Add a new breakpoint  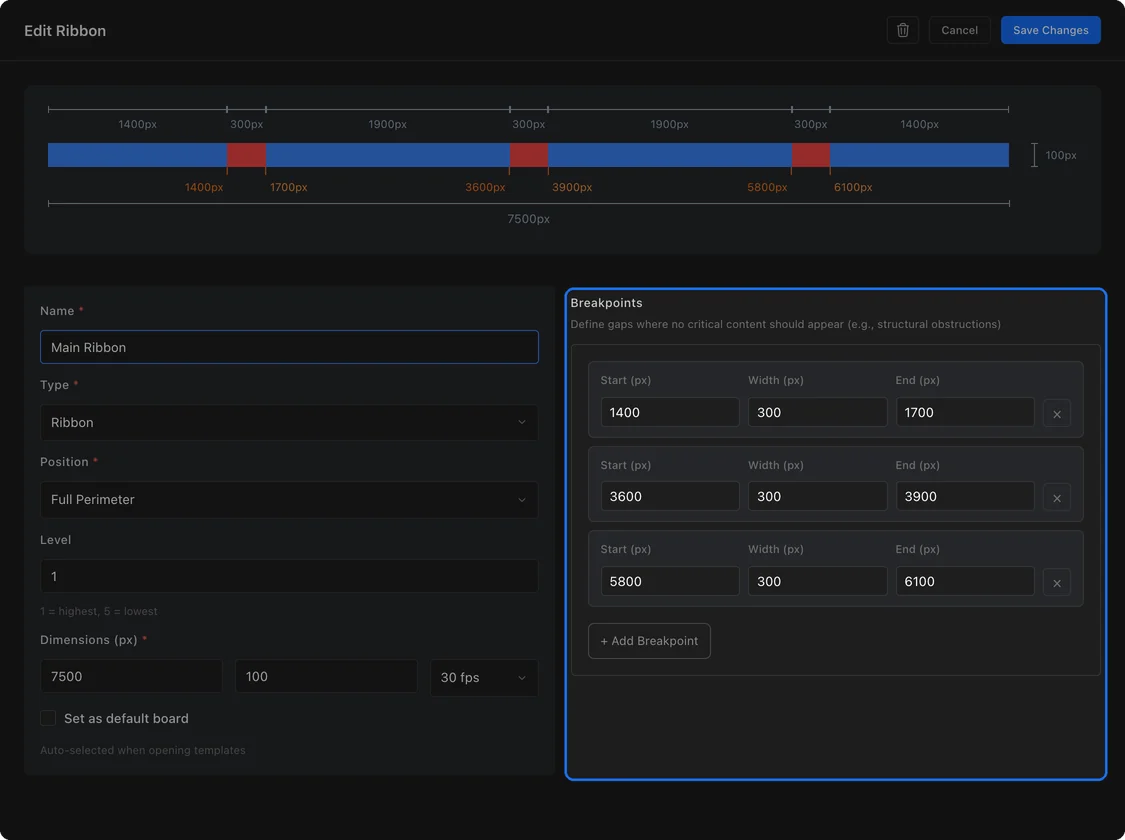point(649,641)
